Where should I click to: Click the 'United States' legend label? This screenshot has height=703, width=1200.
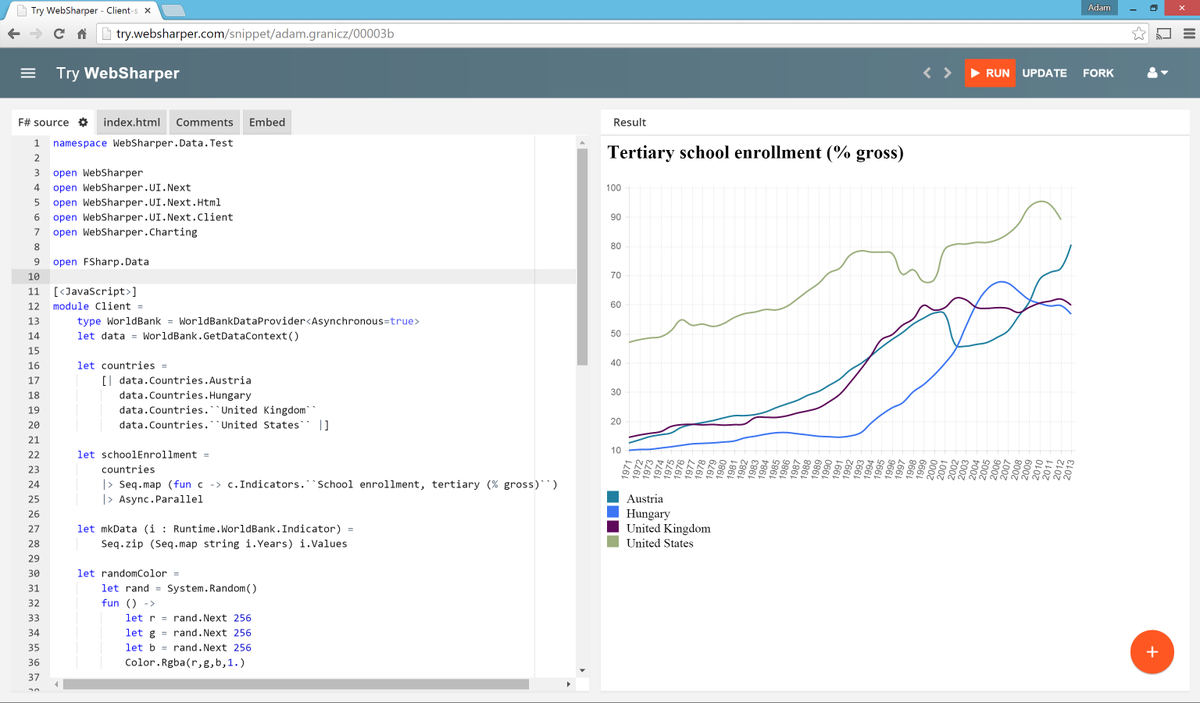(x=660, y=543)
